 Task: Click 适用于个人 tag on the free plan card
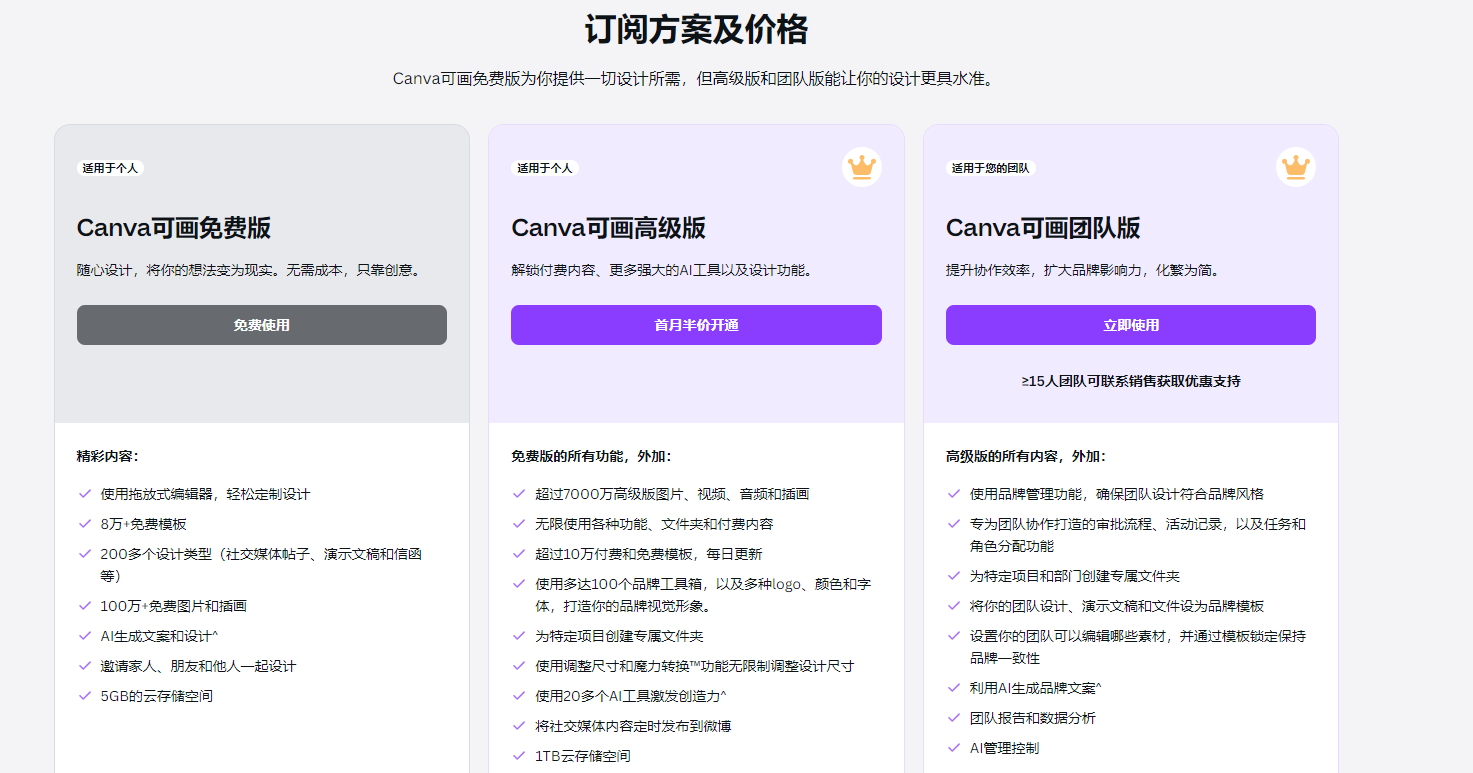110,168
